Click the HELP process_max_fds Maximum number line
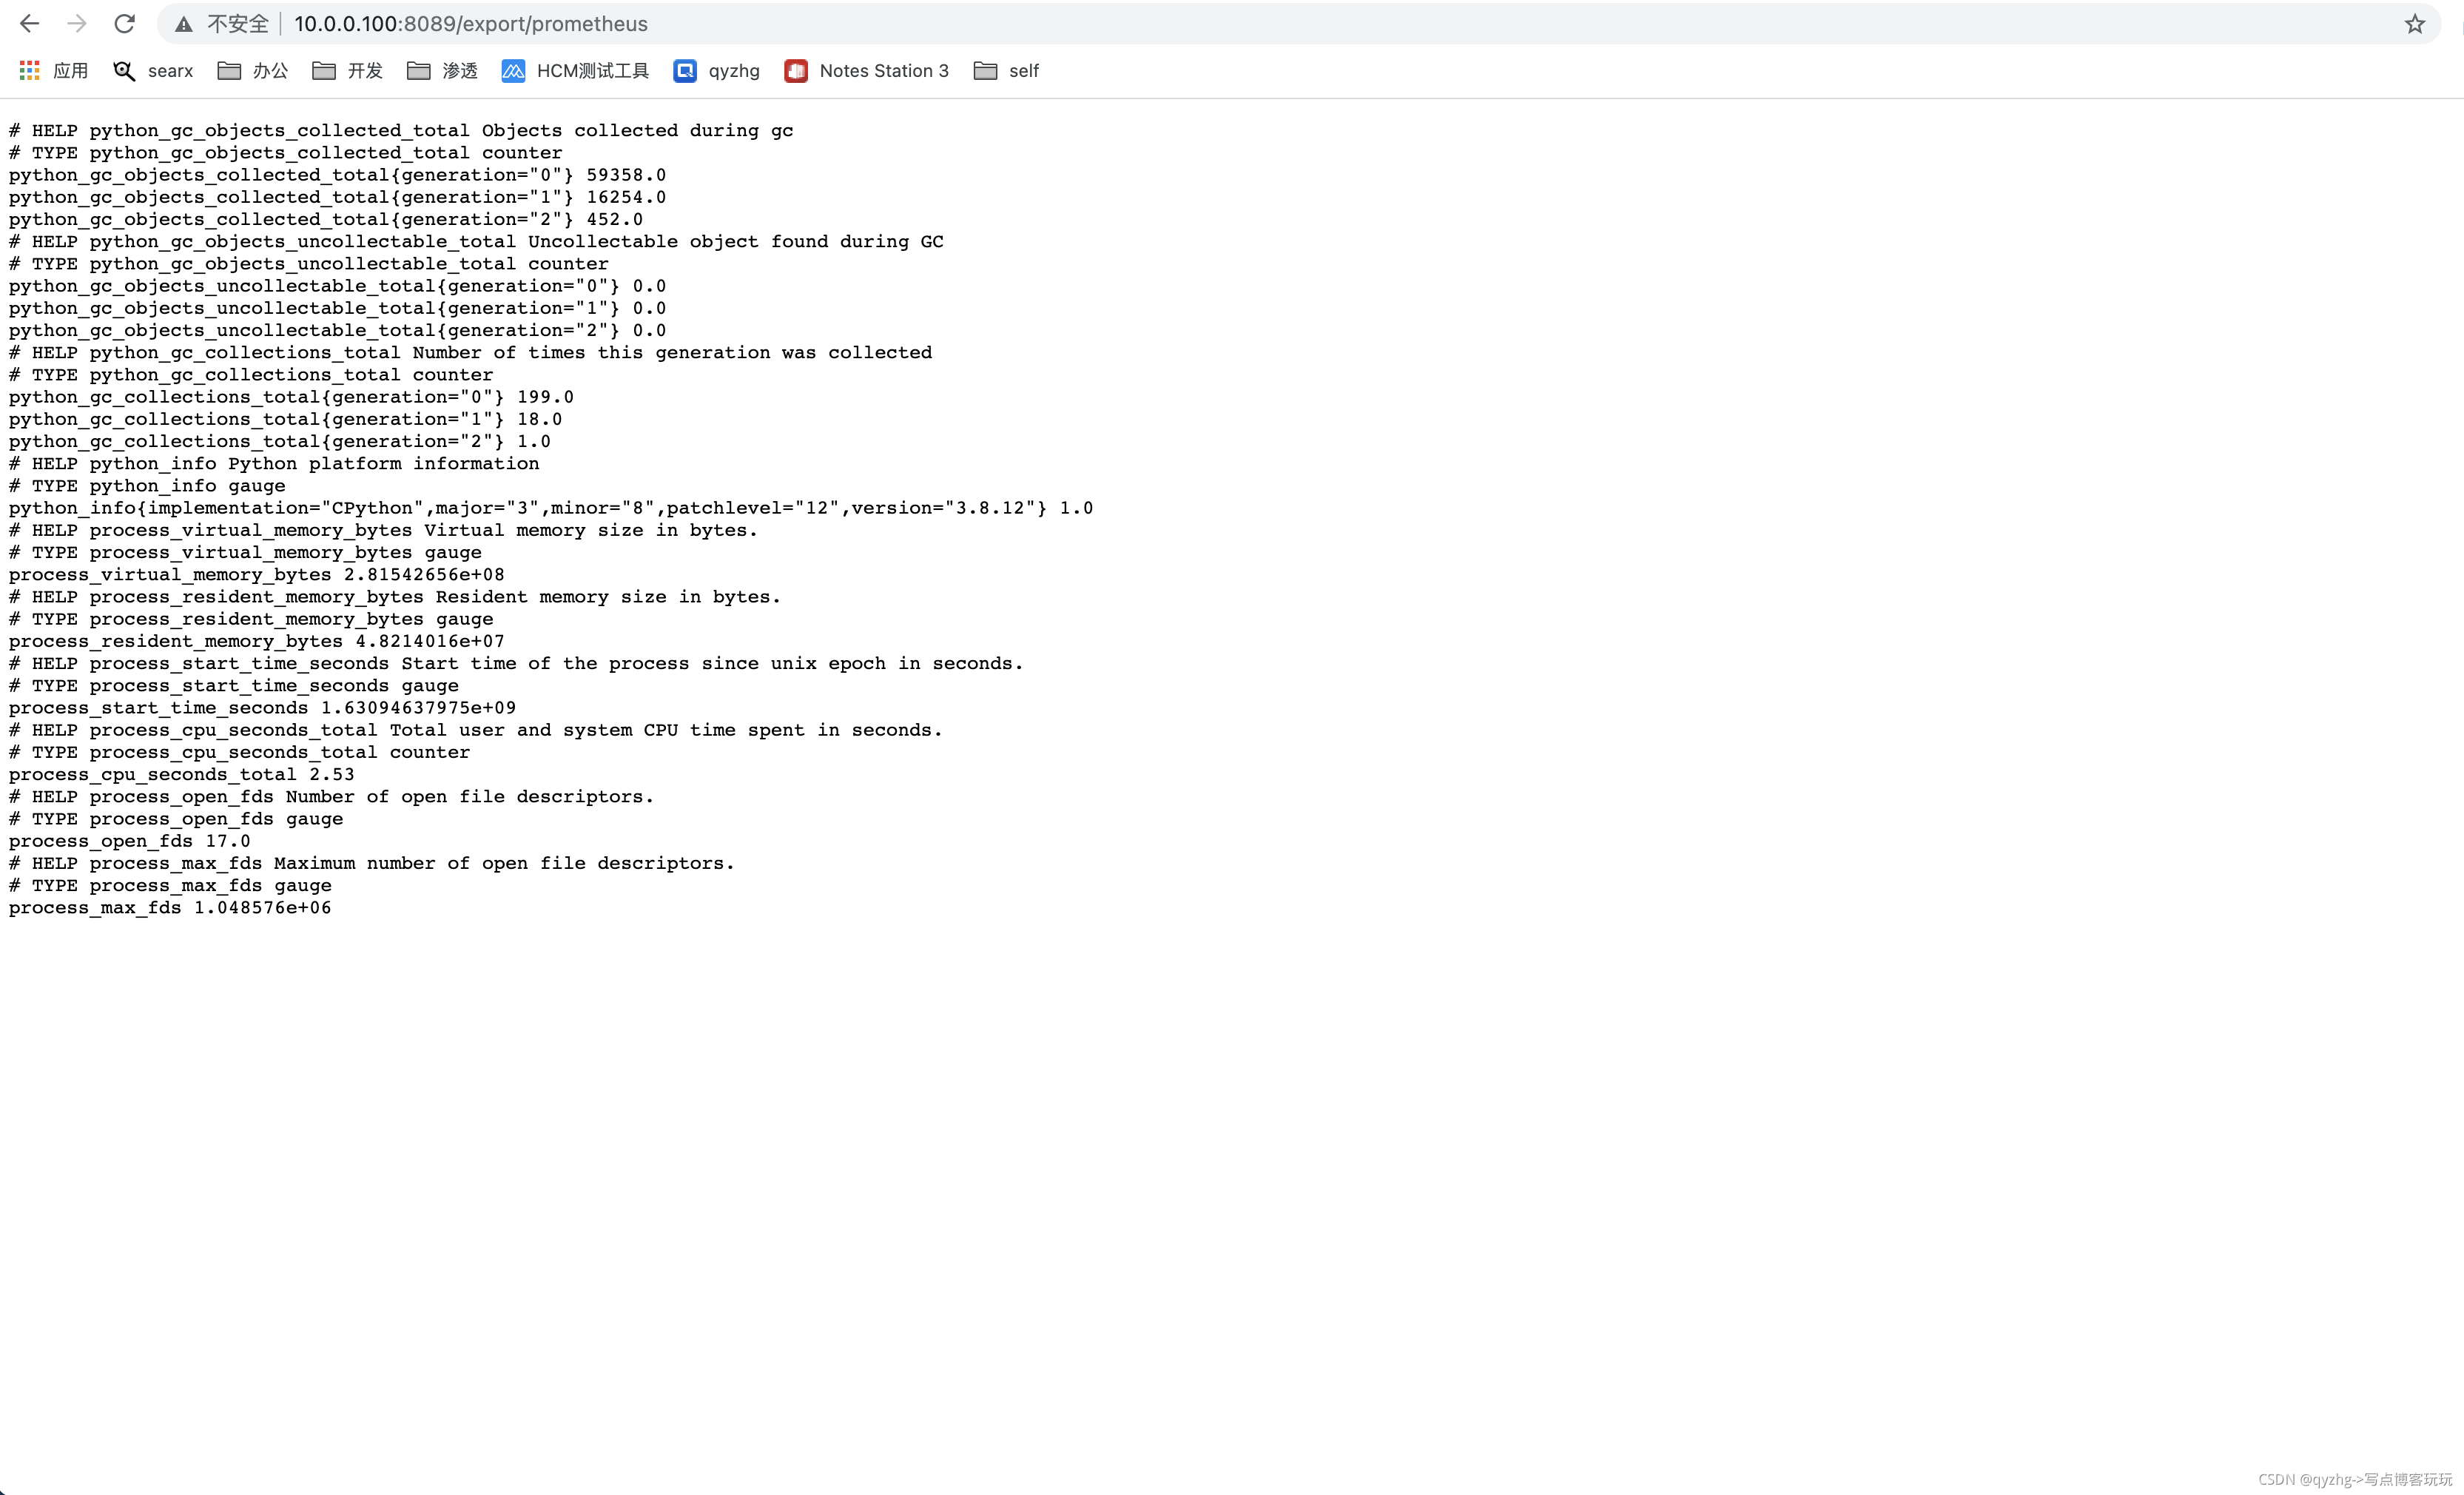2464x1495 pixels. (372, 863)
